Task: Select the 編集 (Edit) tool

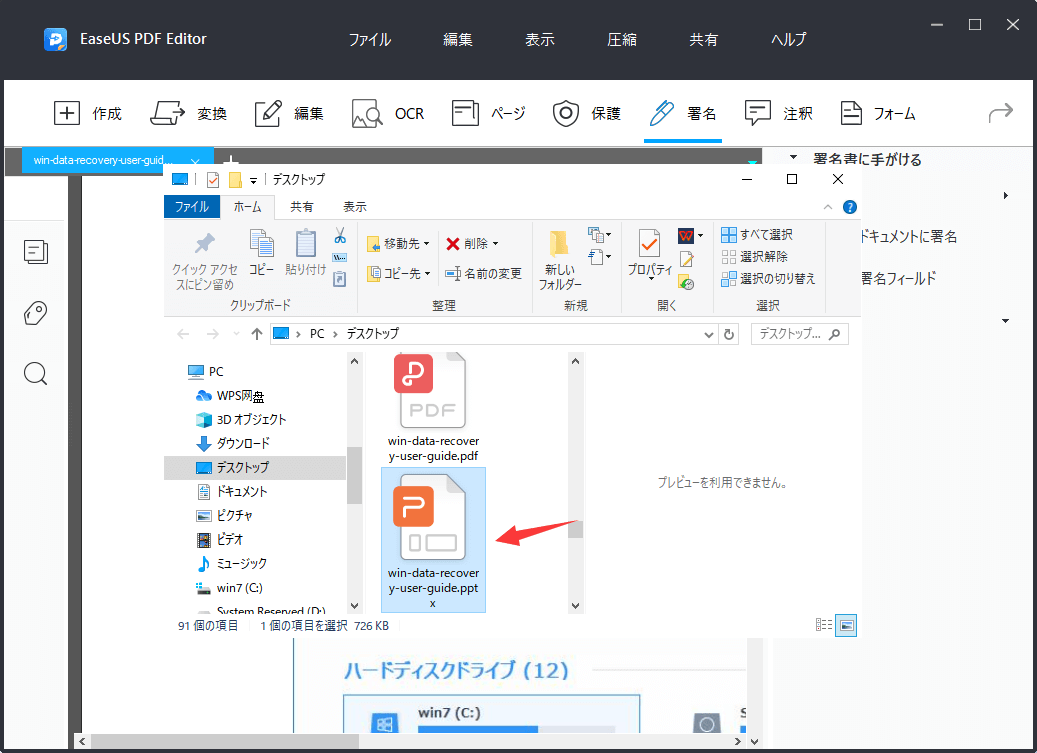Action: pyautogui.click(x=288, y=113)
